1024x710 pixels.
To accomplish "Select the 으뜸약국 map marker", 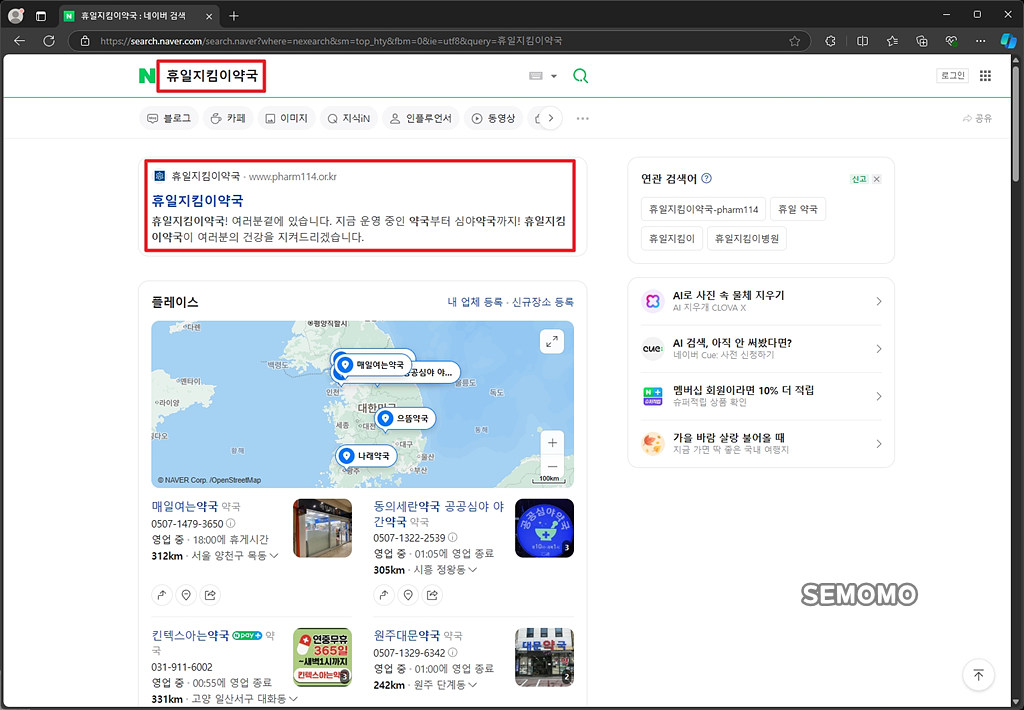I will 405,418.
